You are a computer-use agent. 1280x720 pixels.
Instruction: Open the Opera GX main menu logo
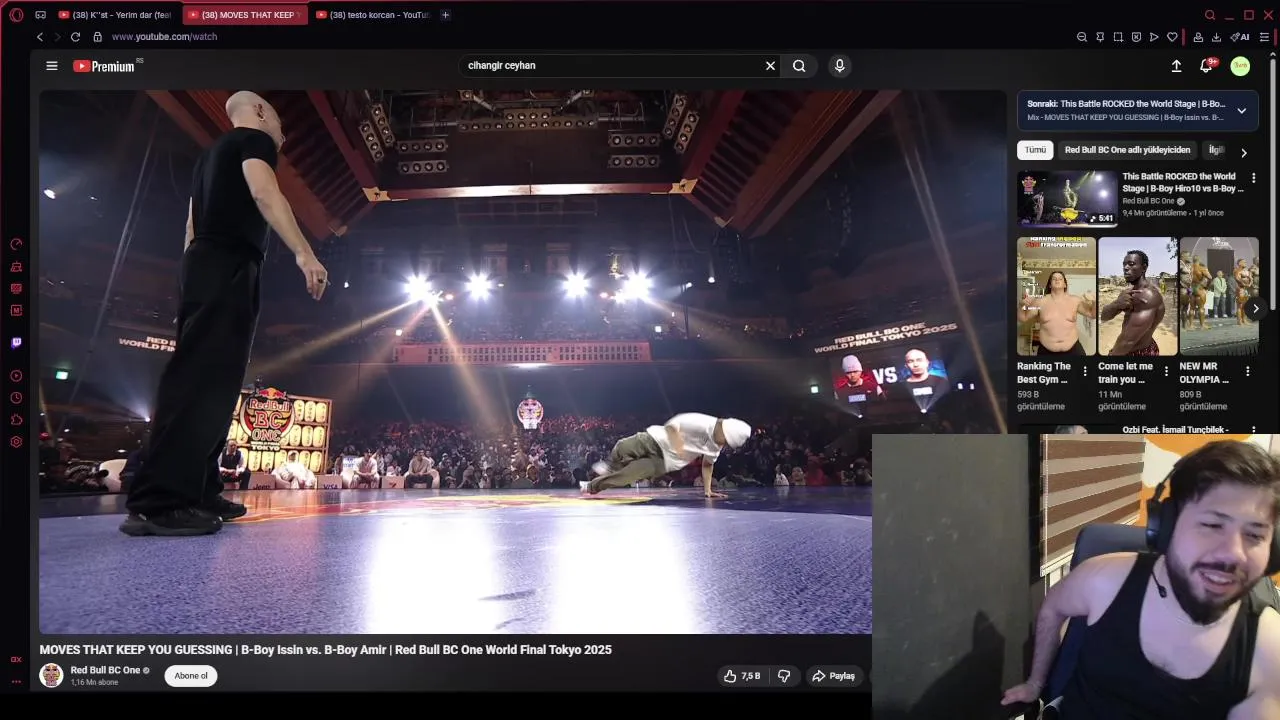click(16, 15)
